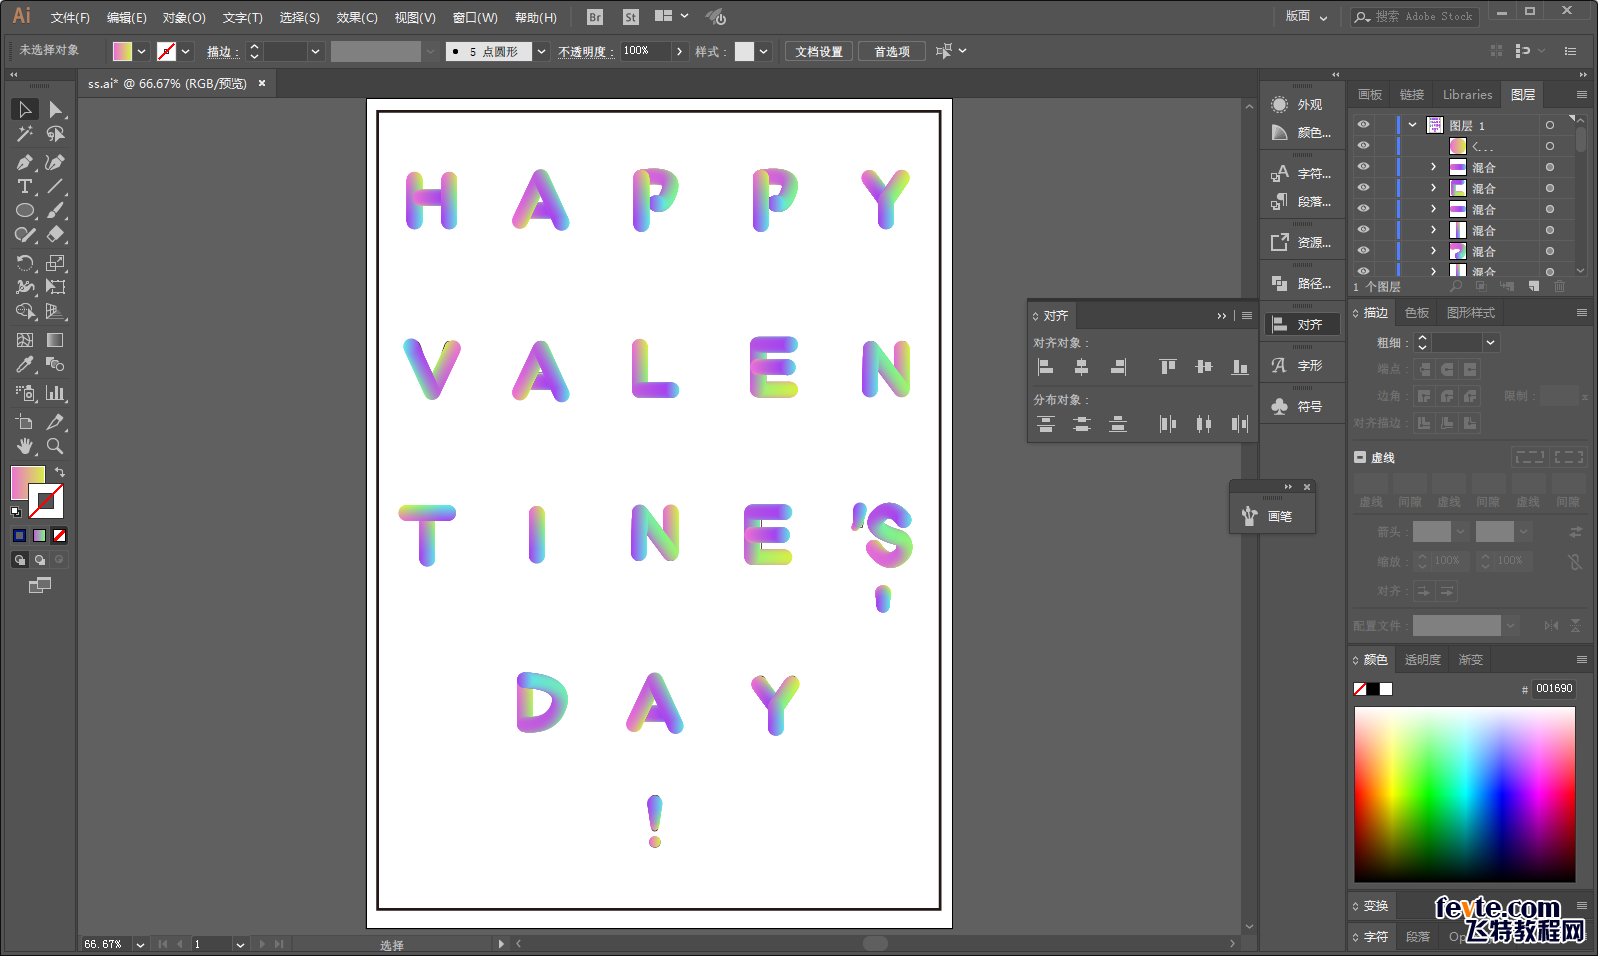
Task: Select the Pen tool
Action: coord(25,162)
